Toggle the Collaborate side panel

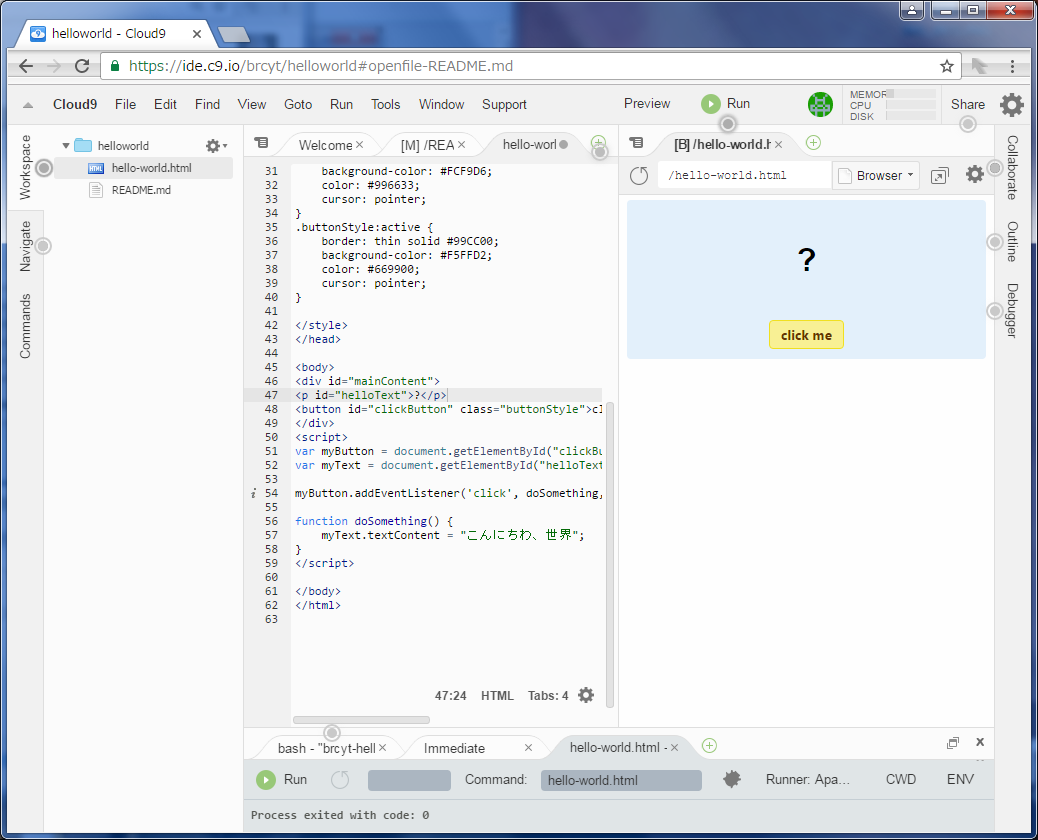point(1012,167)
